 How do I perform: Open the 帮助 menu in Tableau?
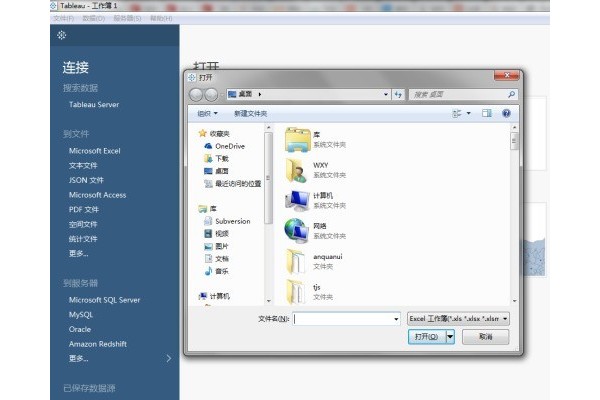(x=161, y=18)
